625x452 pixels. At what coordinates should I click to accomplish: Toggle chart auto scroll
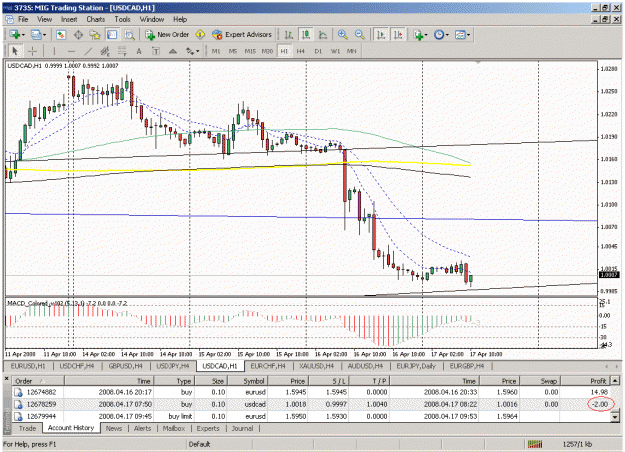(381, 35)
